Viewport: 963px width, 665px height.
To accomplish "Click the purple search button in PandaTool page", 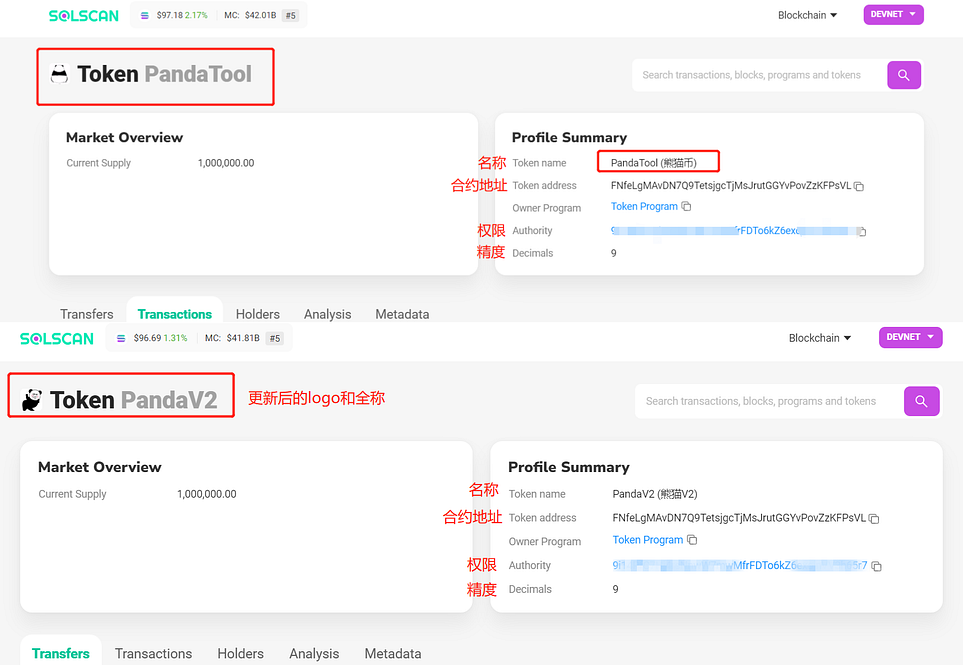I will point(903,75).
